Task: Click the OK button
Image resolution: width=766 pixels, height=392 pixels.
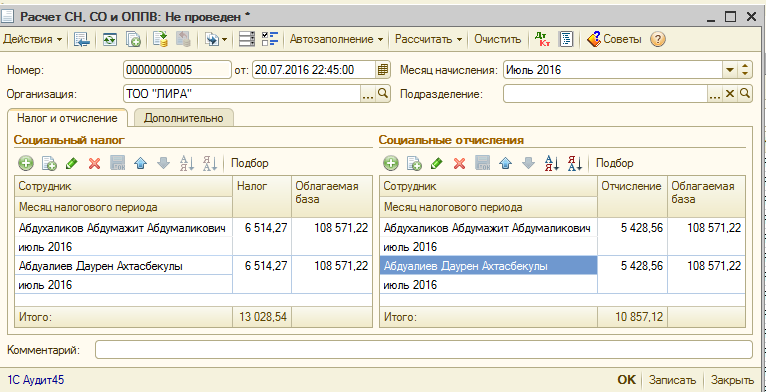Action: 626,380
